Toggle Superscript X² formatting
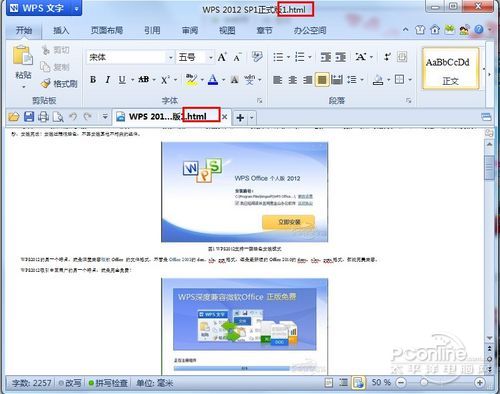500x394 pixels. pos(165,80)
